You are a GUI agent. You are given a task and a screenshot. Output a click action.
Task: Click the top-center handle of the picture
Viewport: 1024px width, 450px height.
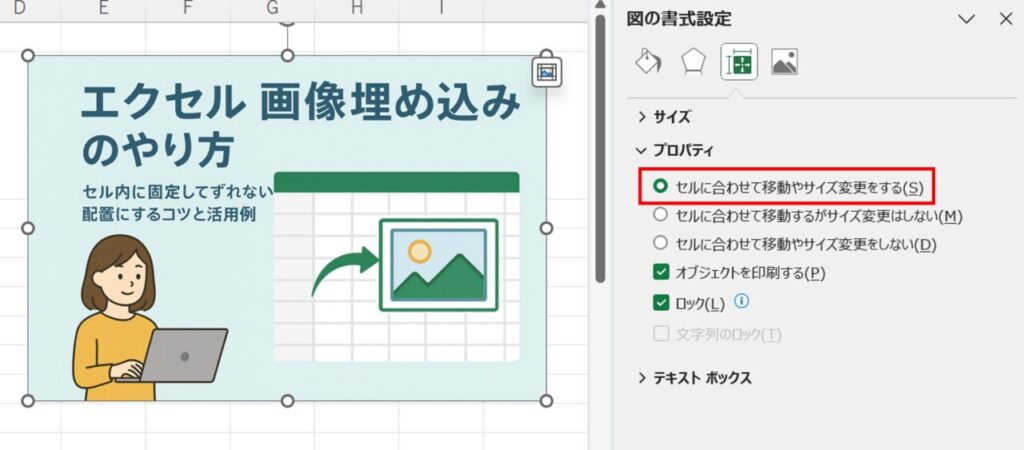[x=287, y=56]
